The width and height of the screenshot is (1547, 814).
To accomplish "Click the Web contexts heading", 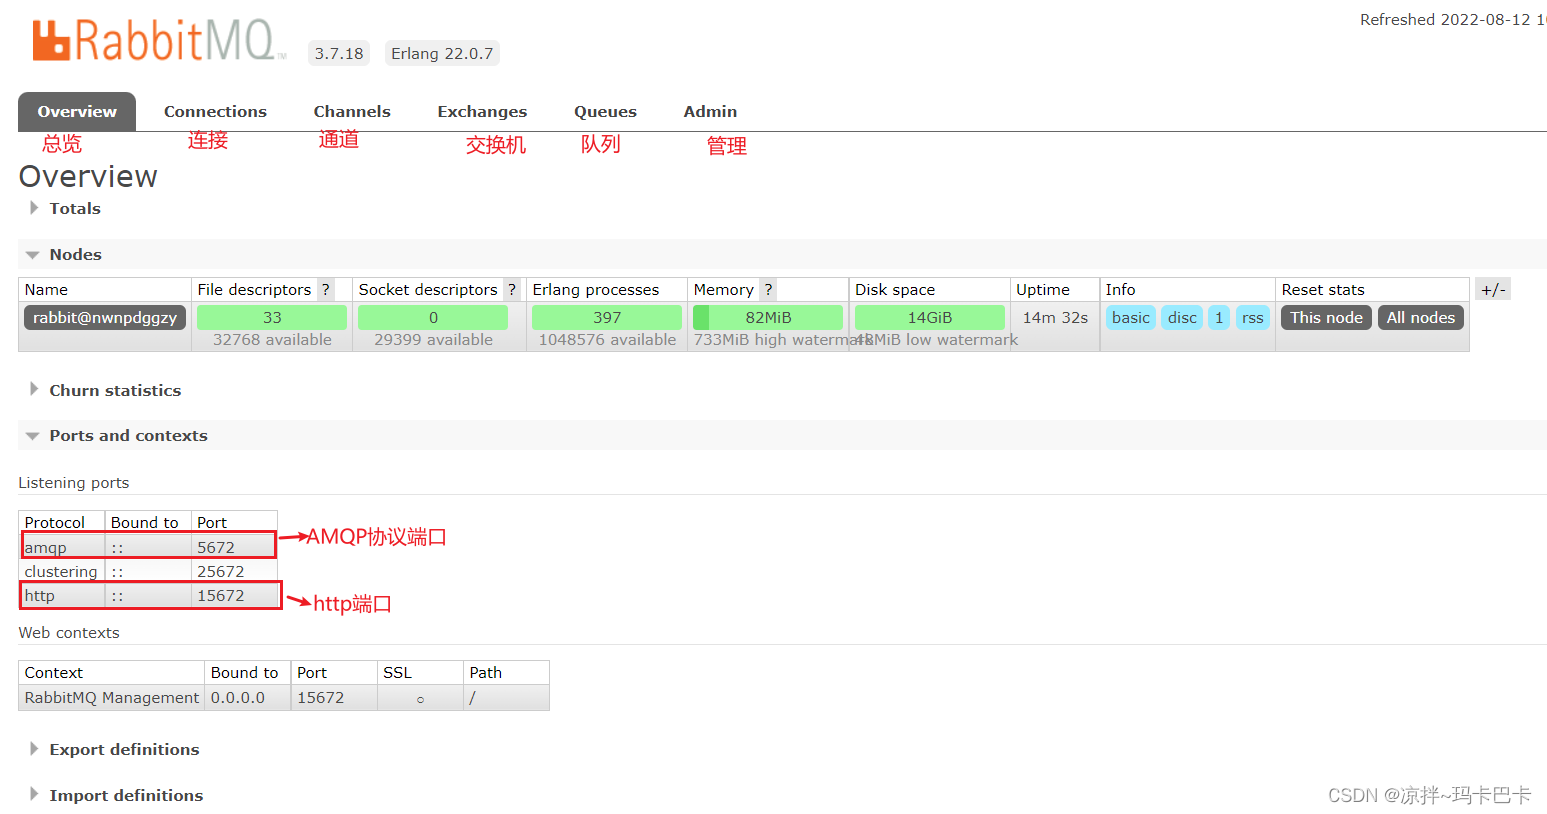I will point(69,633).
